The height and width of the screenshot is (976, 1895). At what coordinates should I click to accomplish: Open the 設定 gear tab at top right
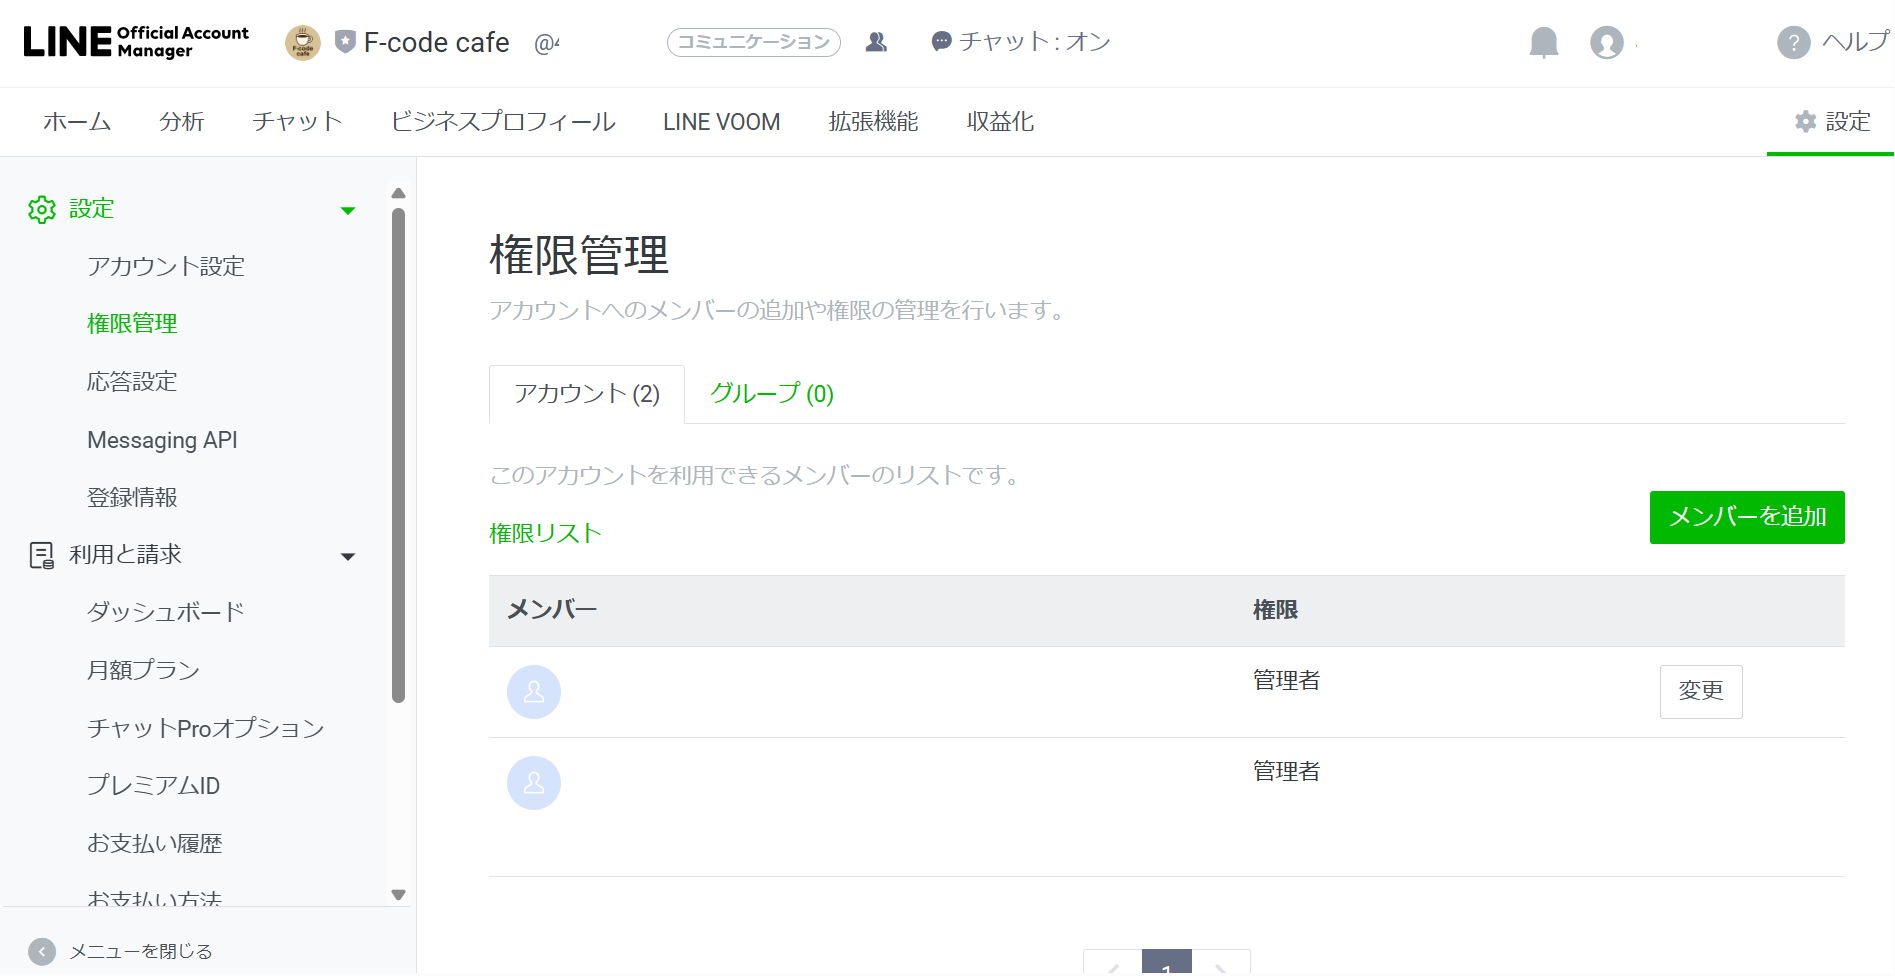click(1831, 122)
